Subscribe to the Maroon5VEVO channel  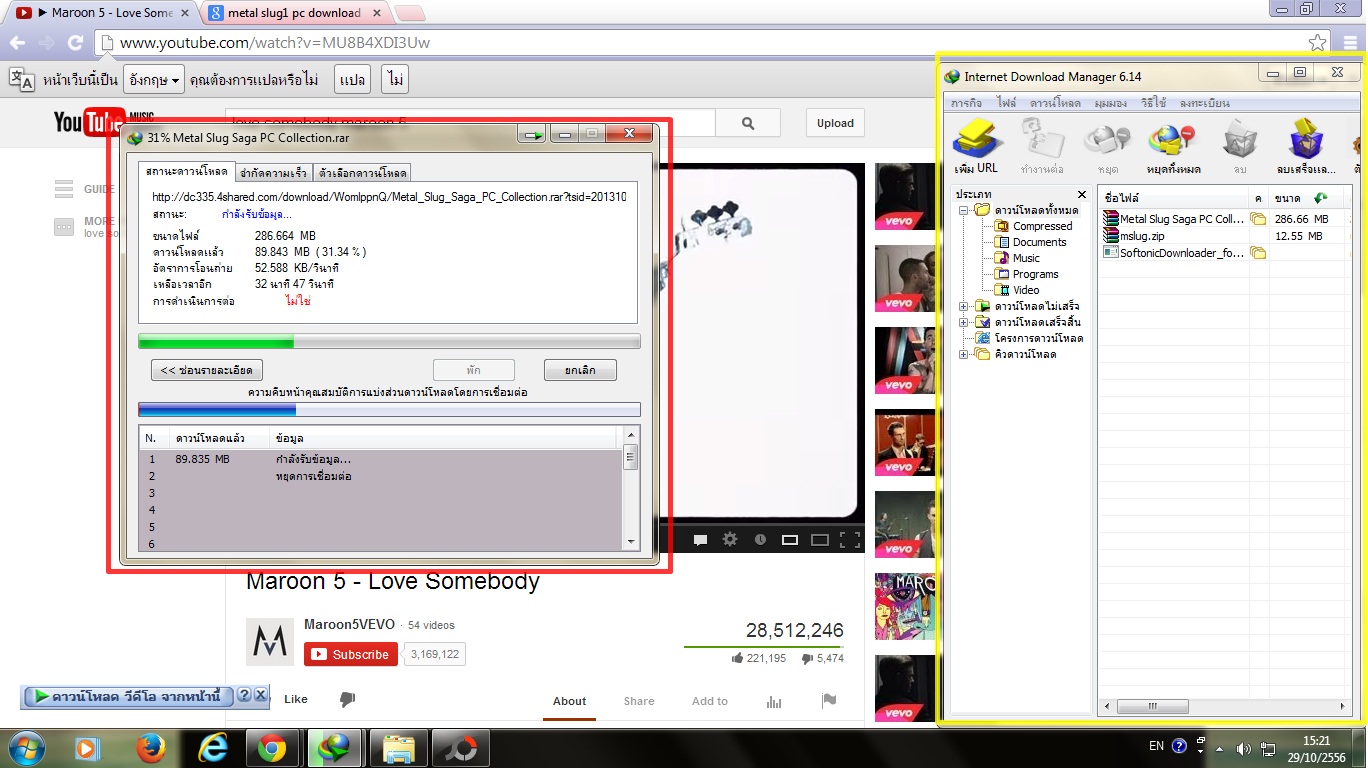[351, 655]
